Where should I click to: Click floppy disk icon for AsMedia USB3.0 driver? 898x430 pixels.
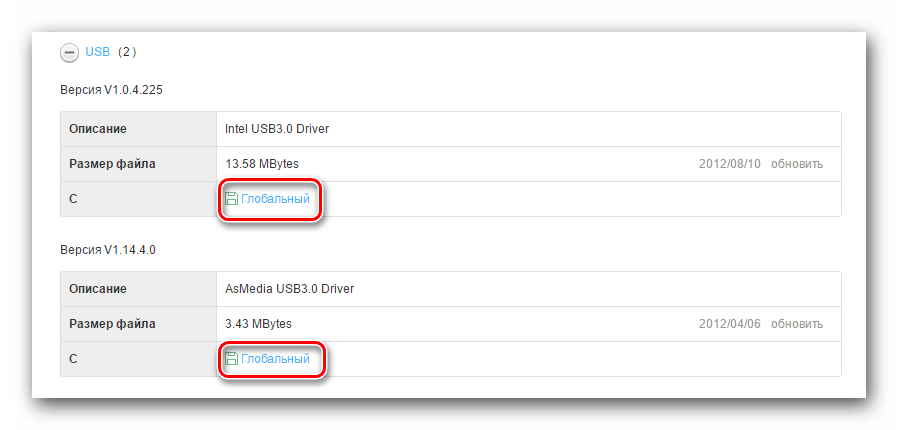coord(231,359)
